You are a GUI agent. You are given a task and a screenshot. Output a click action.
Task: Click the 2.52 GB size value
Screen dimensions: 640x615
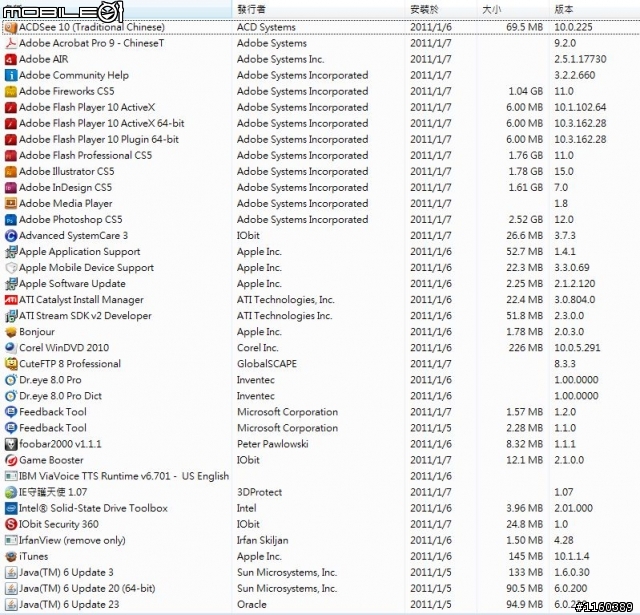[526, 220]
